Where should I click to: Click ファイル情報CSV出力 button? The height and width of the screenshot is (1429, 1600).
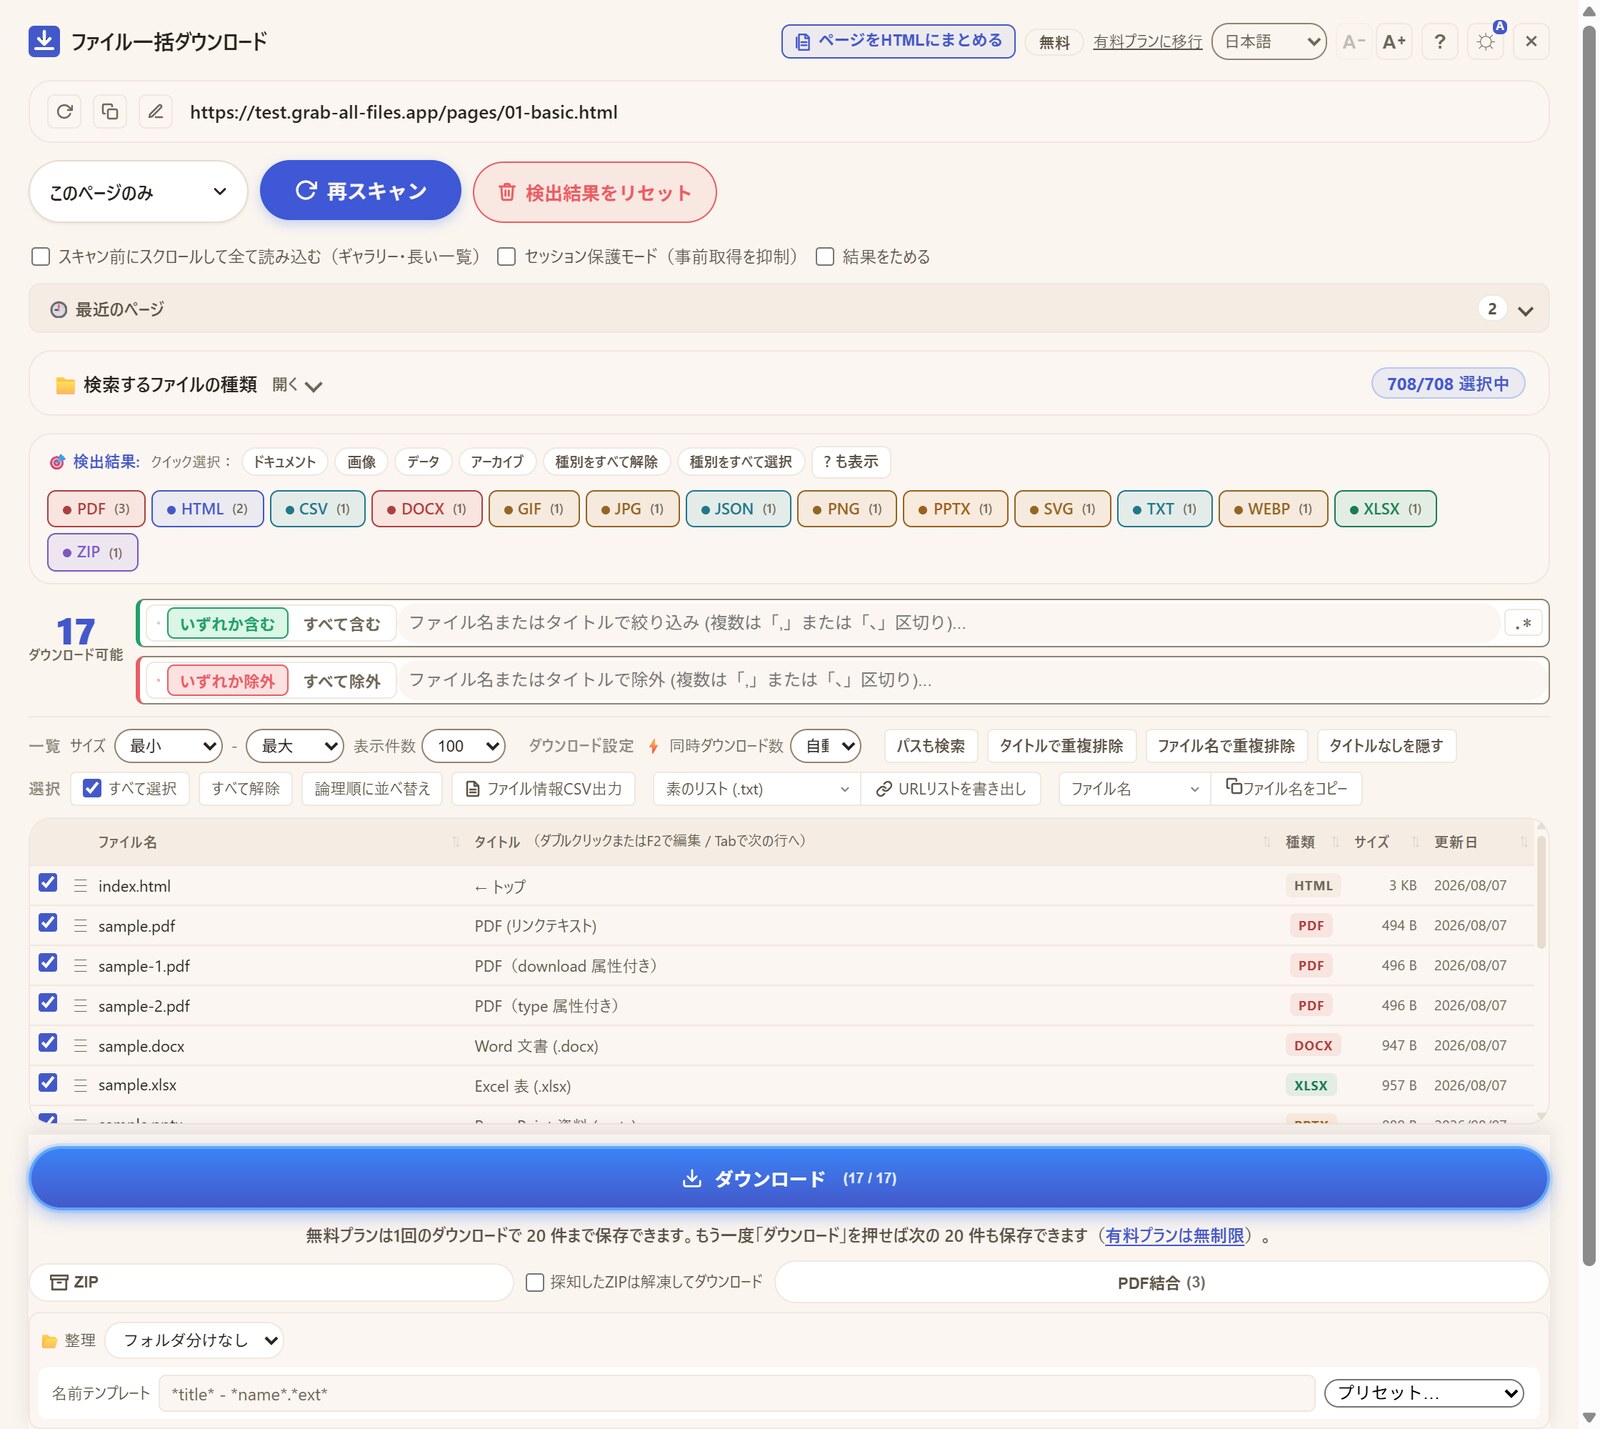click(x=544, y=789)
